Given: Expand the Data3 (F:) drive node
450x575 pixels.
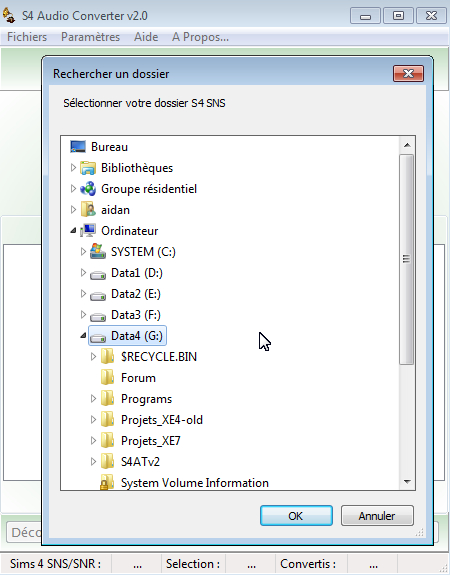Looking at the screenshot, I should point(83,315).
